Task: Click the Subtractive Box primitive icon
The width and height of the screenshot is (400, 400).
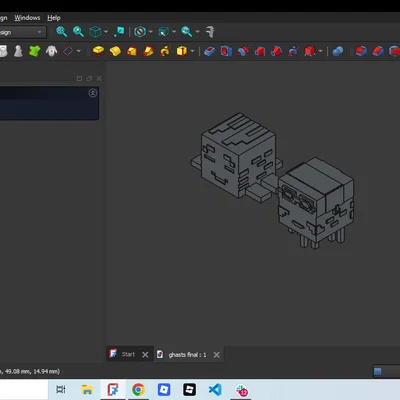Action: 310,51
